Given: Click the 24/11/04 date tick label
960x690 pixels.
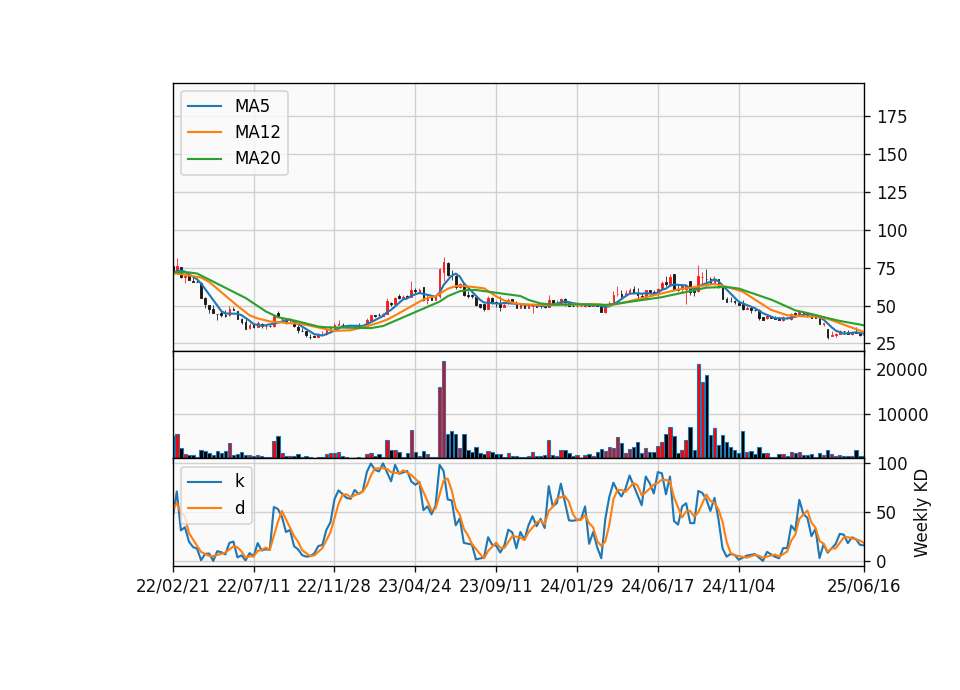Looking at the screenshot, I should tap(738, 586).
